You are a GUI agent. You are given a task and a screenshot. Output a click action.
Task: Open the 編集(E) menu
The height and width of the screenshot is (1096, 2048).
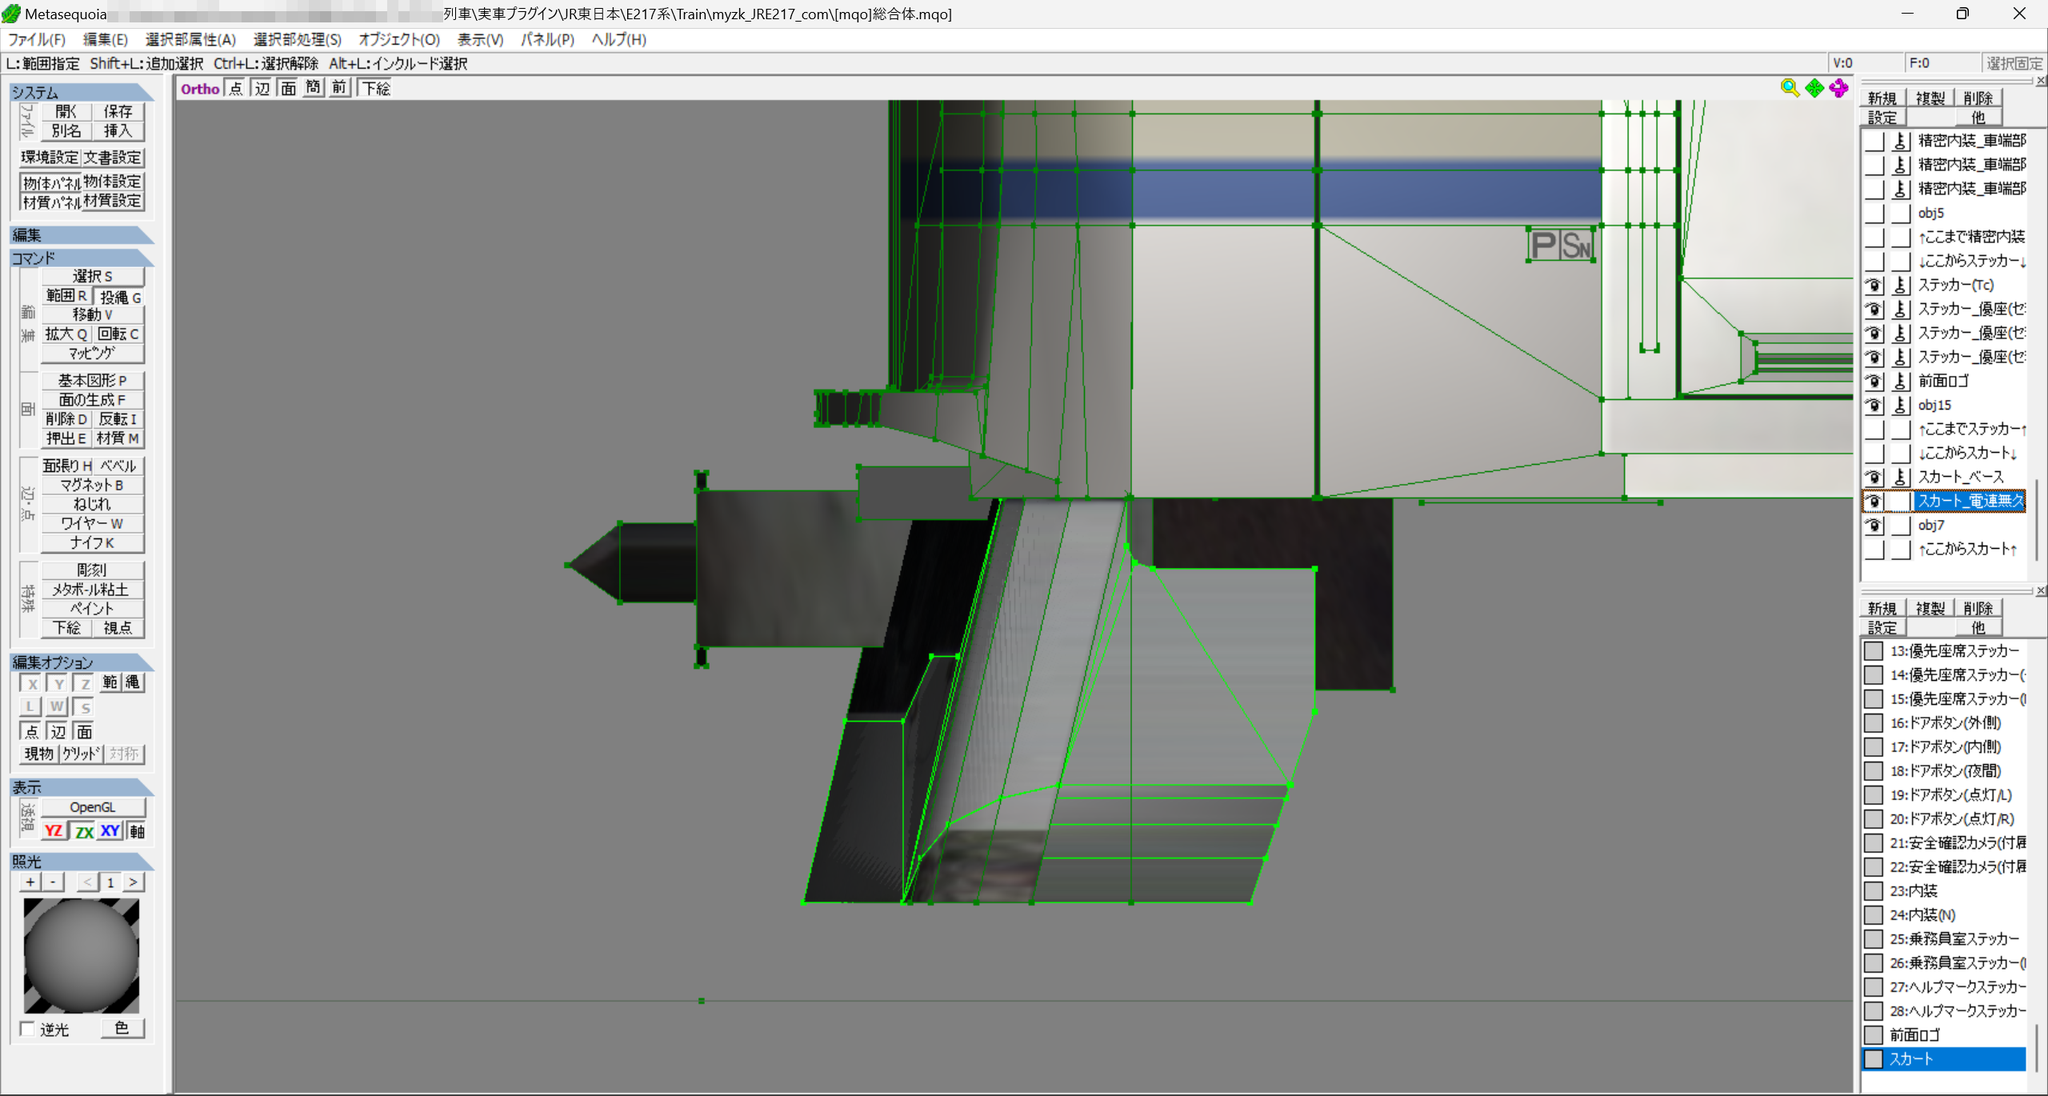105,39
